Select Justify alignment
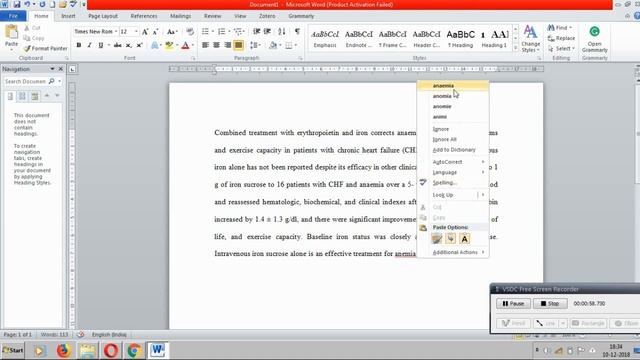This screenshot has height=360, width=640. point(238,45)
